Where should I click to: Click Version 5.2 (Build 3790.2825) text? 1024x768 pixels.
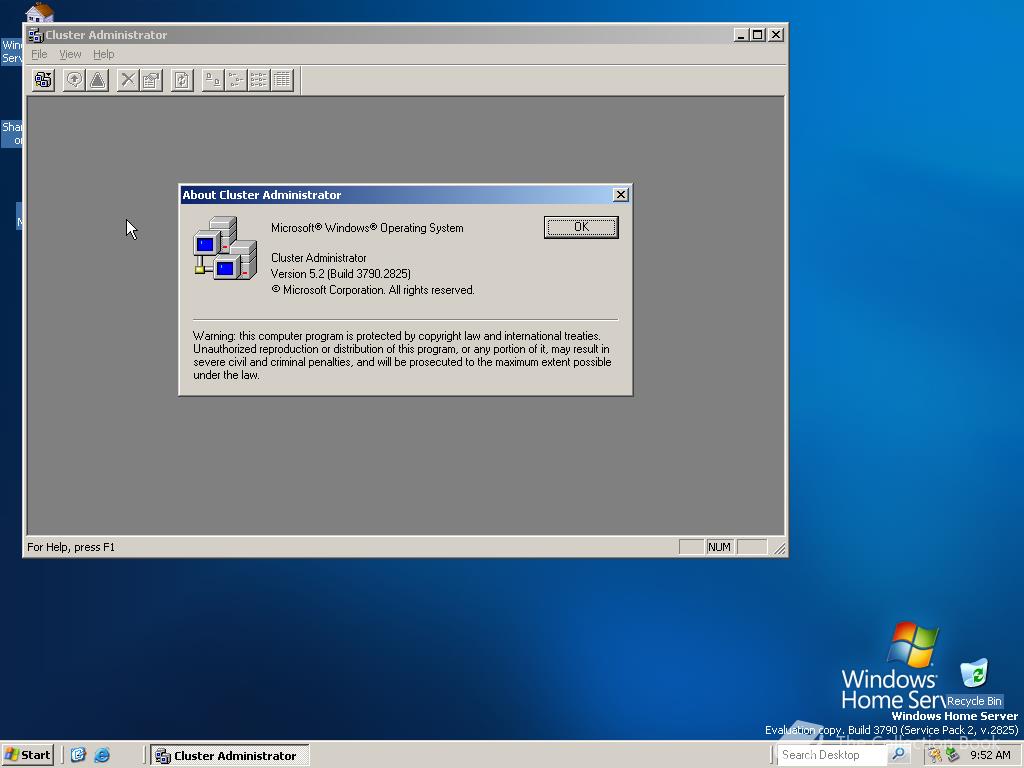coord(341,274)
